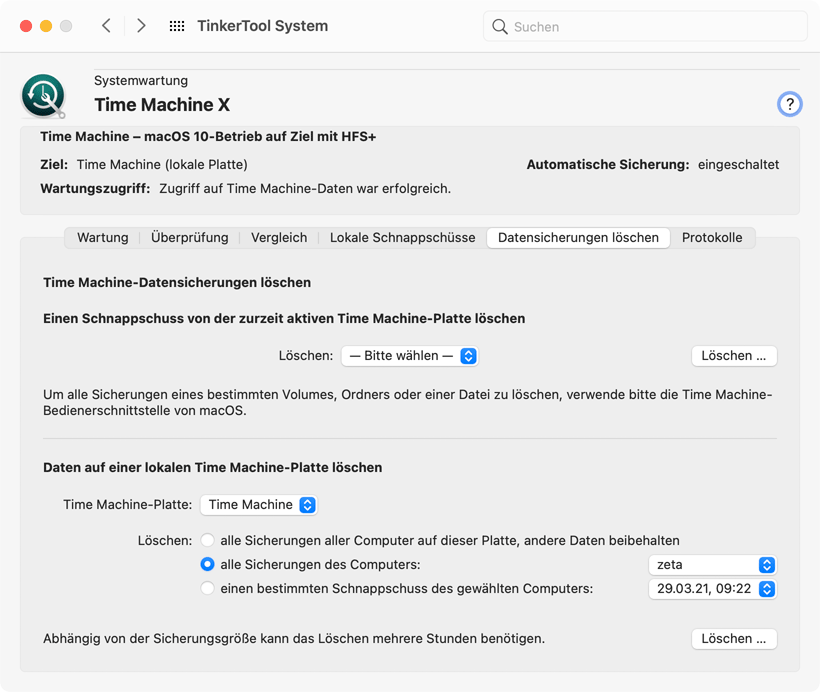The height and width of the screenshot is (692, 820).
Task: Minimize the window with yellow button
Action: point(46,26)
